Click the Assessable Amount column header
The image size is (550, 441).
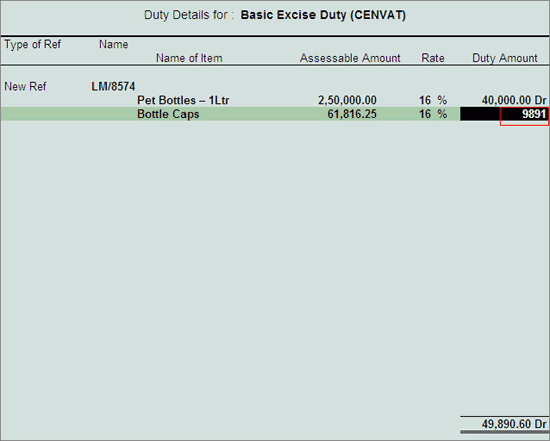(x=350, y=58)
